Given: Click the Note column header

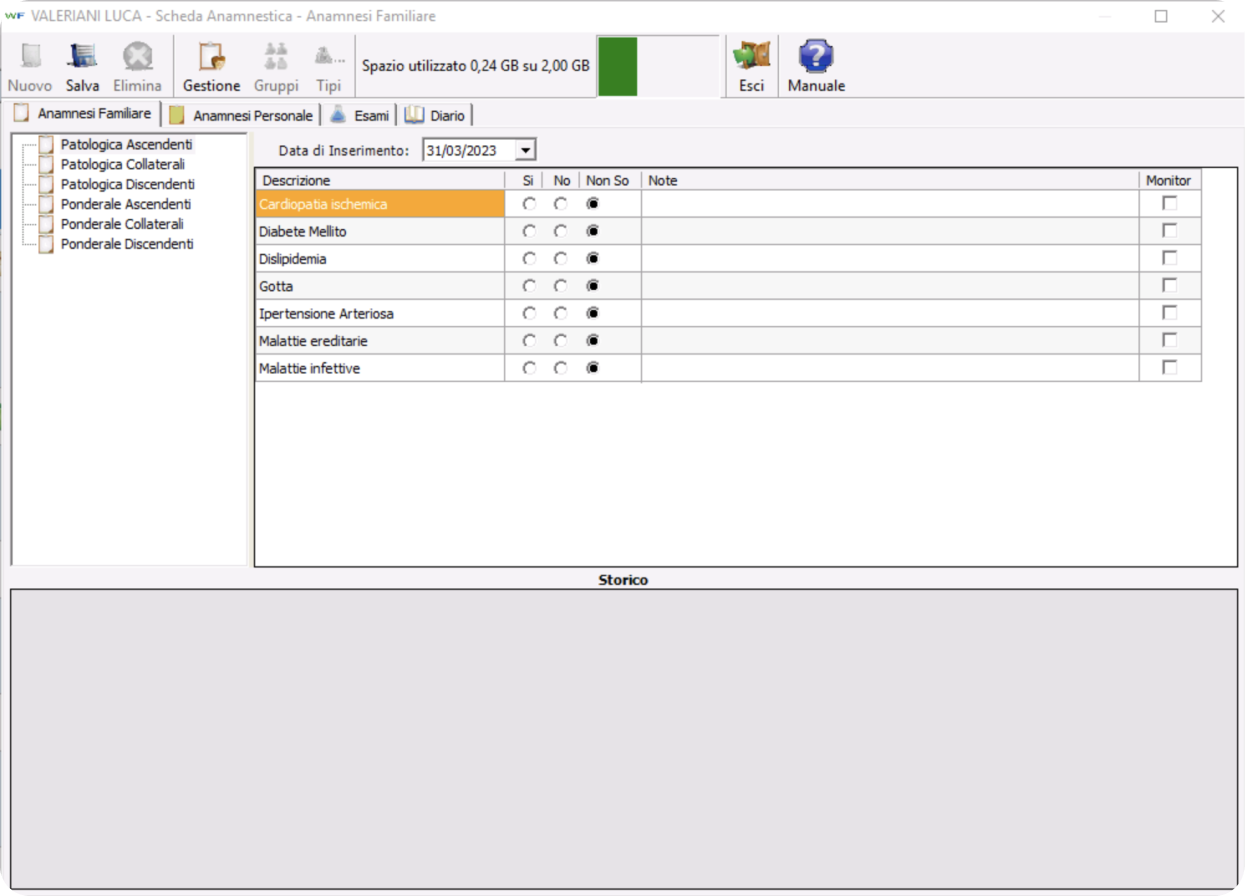Looking at the screenshot, I should click(890, 181).
